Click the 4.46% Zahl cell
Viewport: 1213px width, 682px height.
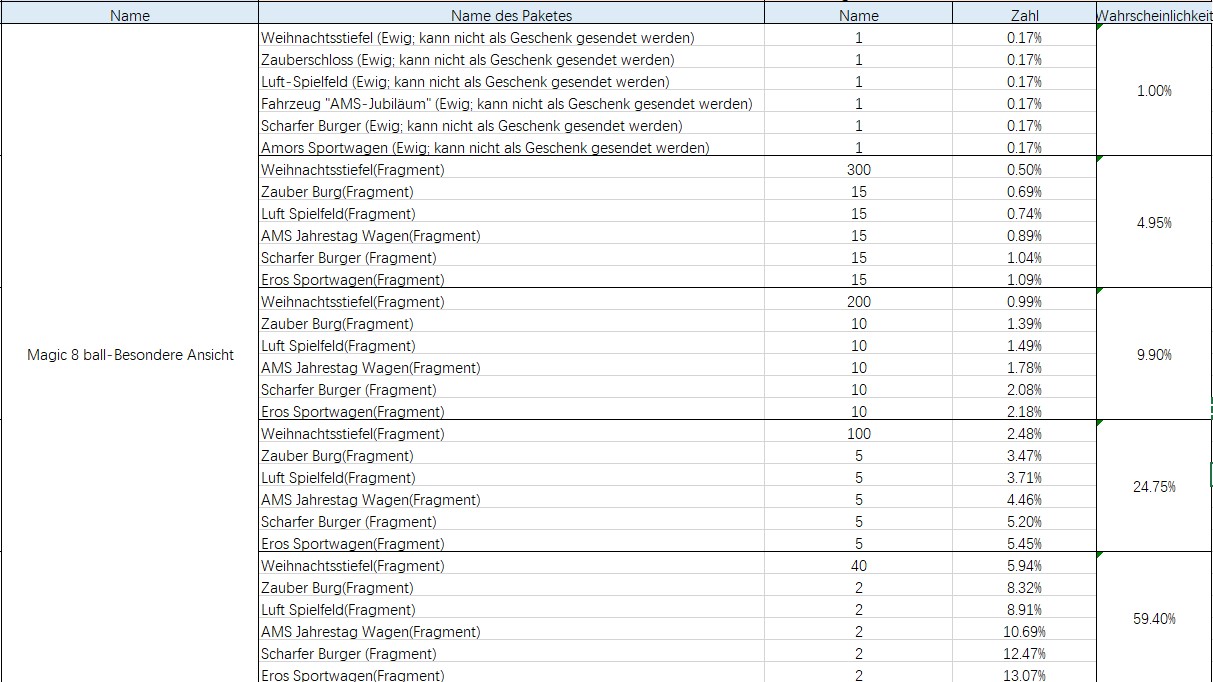pos(1025,499)
